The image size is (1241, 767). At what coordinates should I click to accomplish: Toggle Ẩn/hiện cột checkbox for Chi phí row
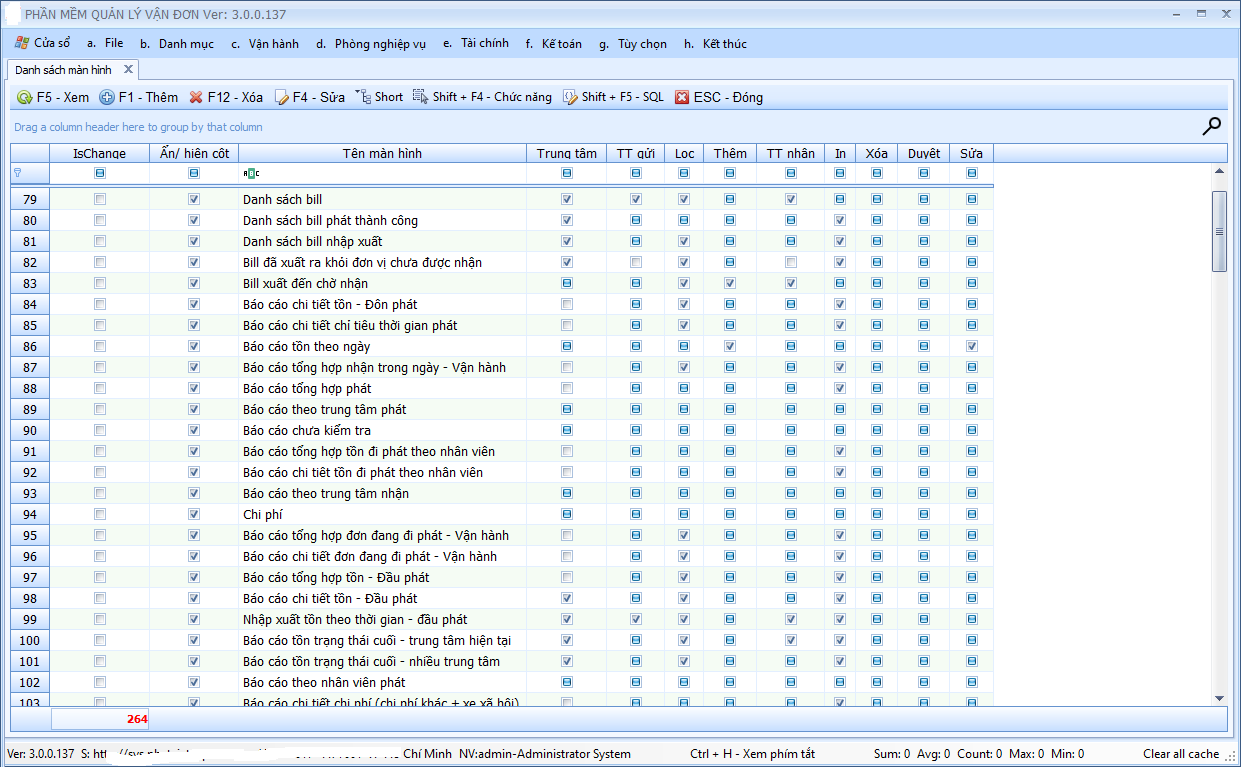[x=194, y=514]
